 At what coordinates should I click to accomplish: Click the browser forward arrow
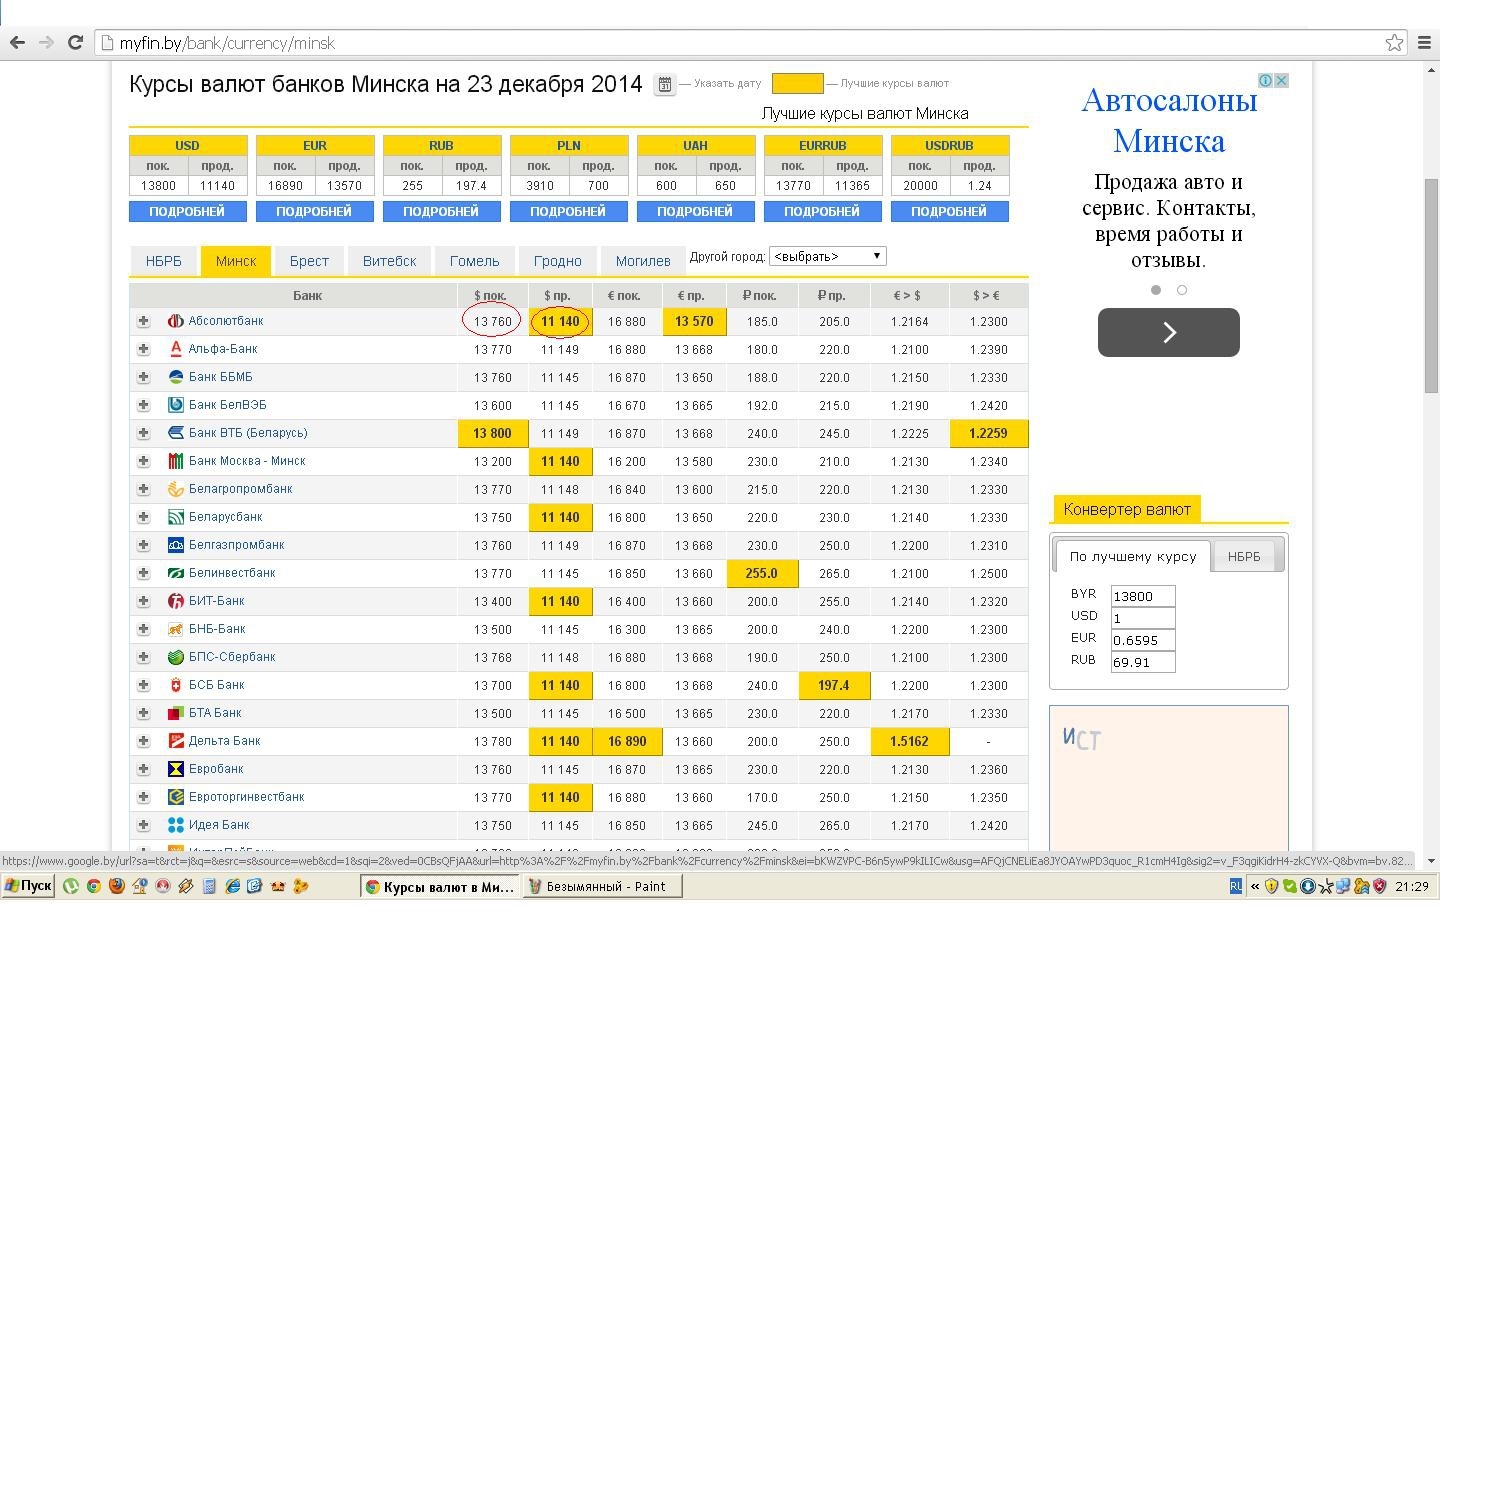(46, 42)
